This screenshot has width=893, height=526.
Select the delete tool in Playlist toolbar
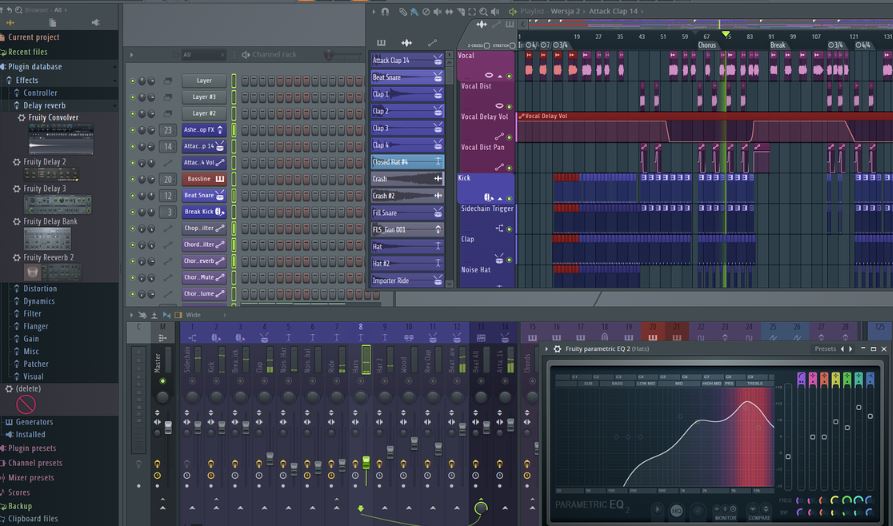click(x=425, y=11)
